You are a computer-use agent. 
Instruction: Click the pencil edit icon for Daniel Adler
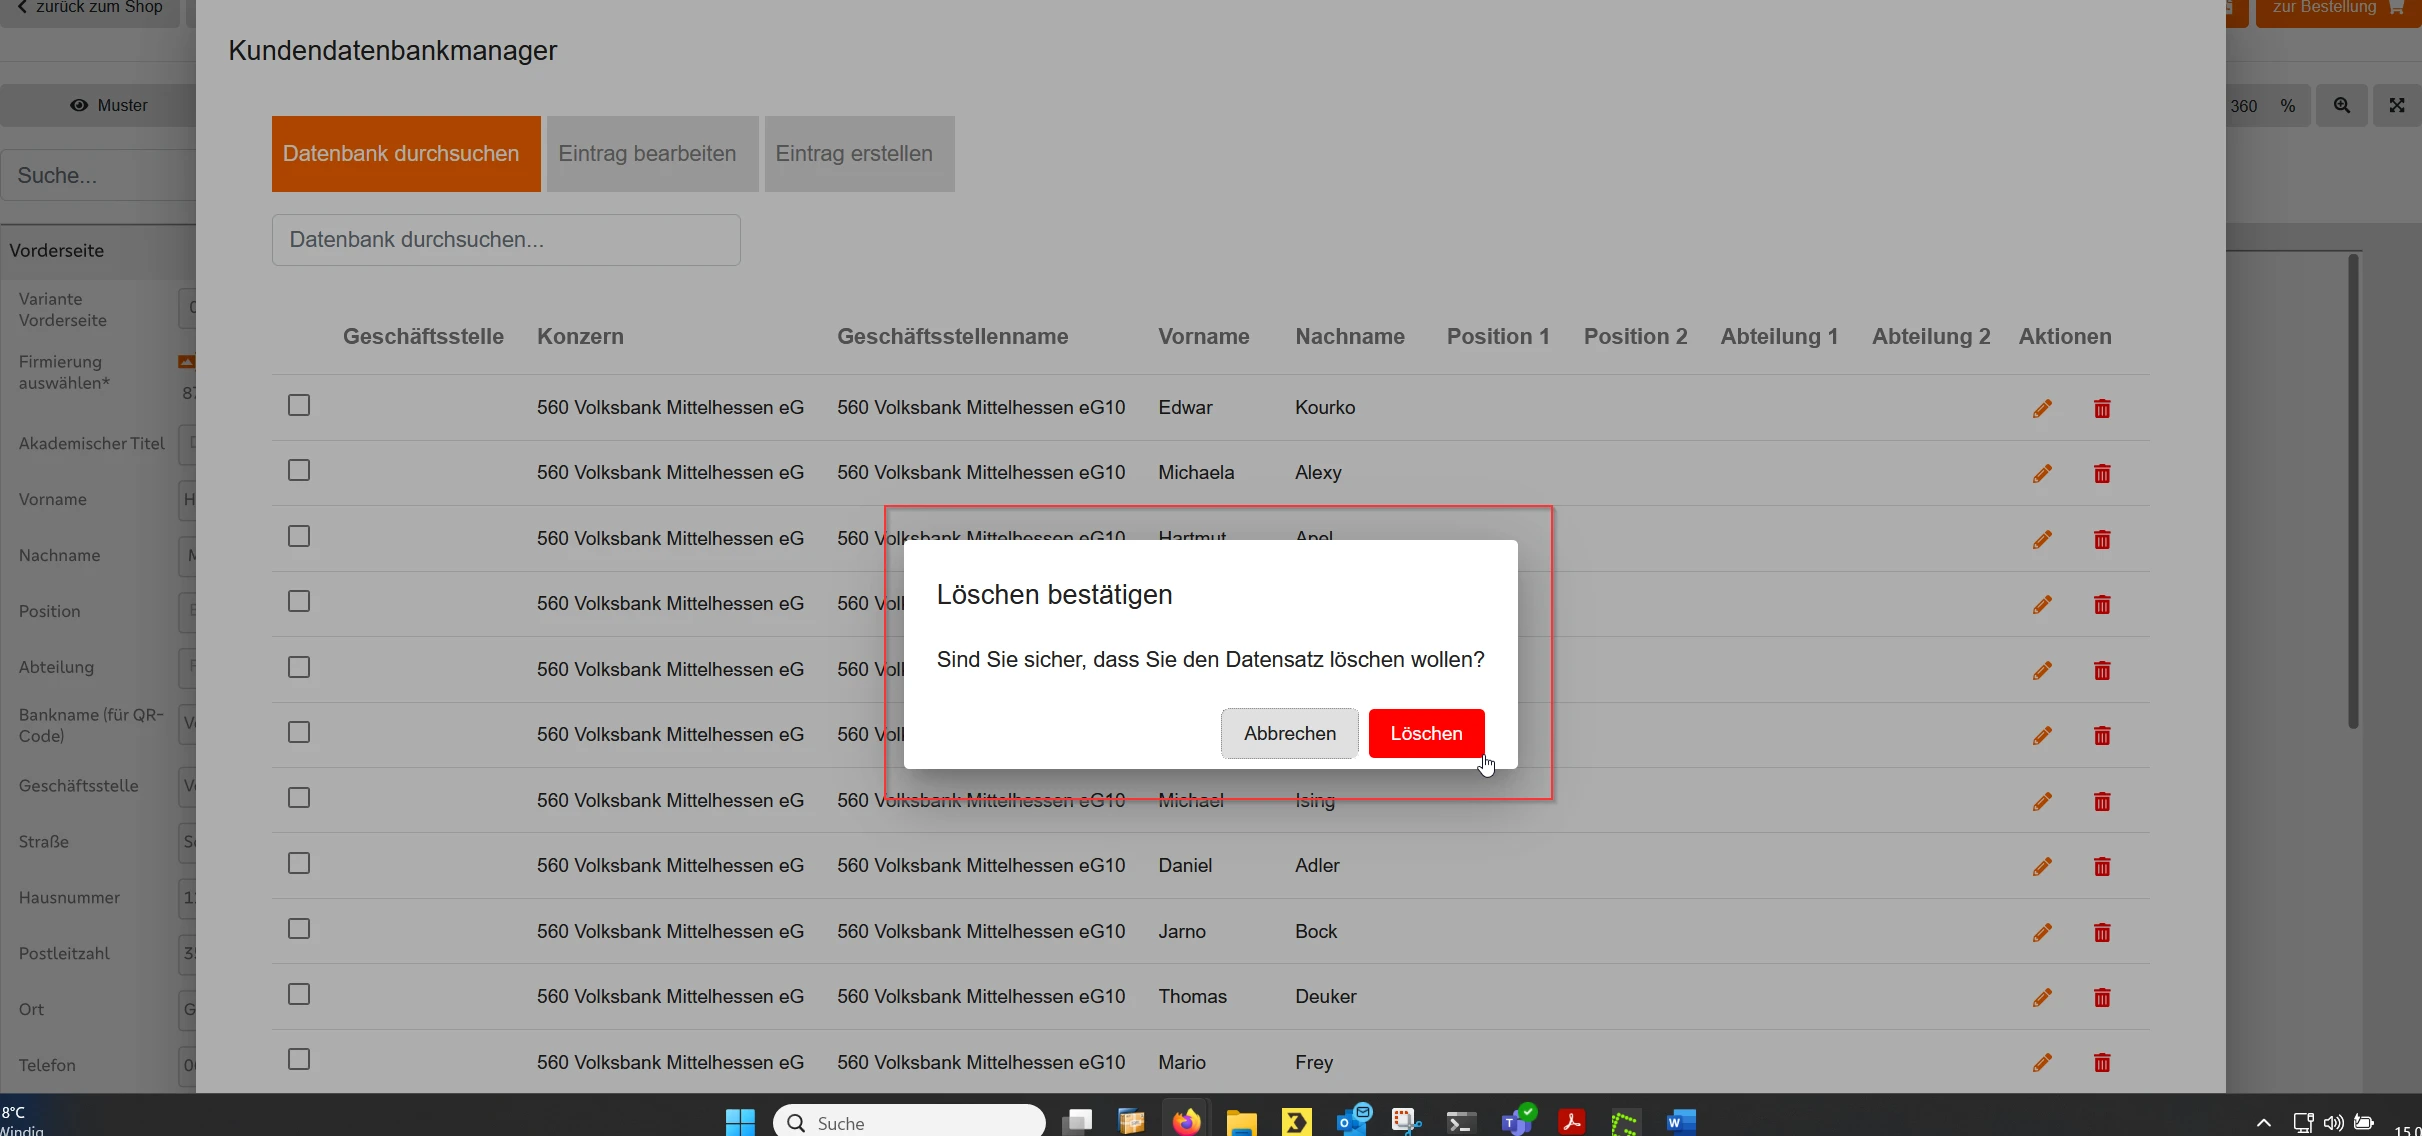tap(2042, 866)
